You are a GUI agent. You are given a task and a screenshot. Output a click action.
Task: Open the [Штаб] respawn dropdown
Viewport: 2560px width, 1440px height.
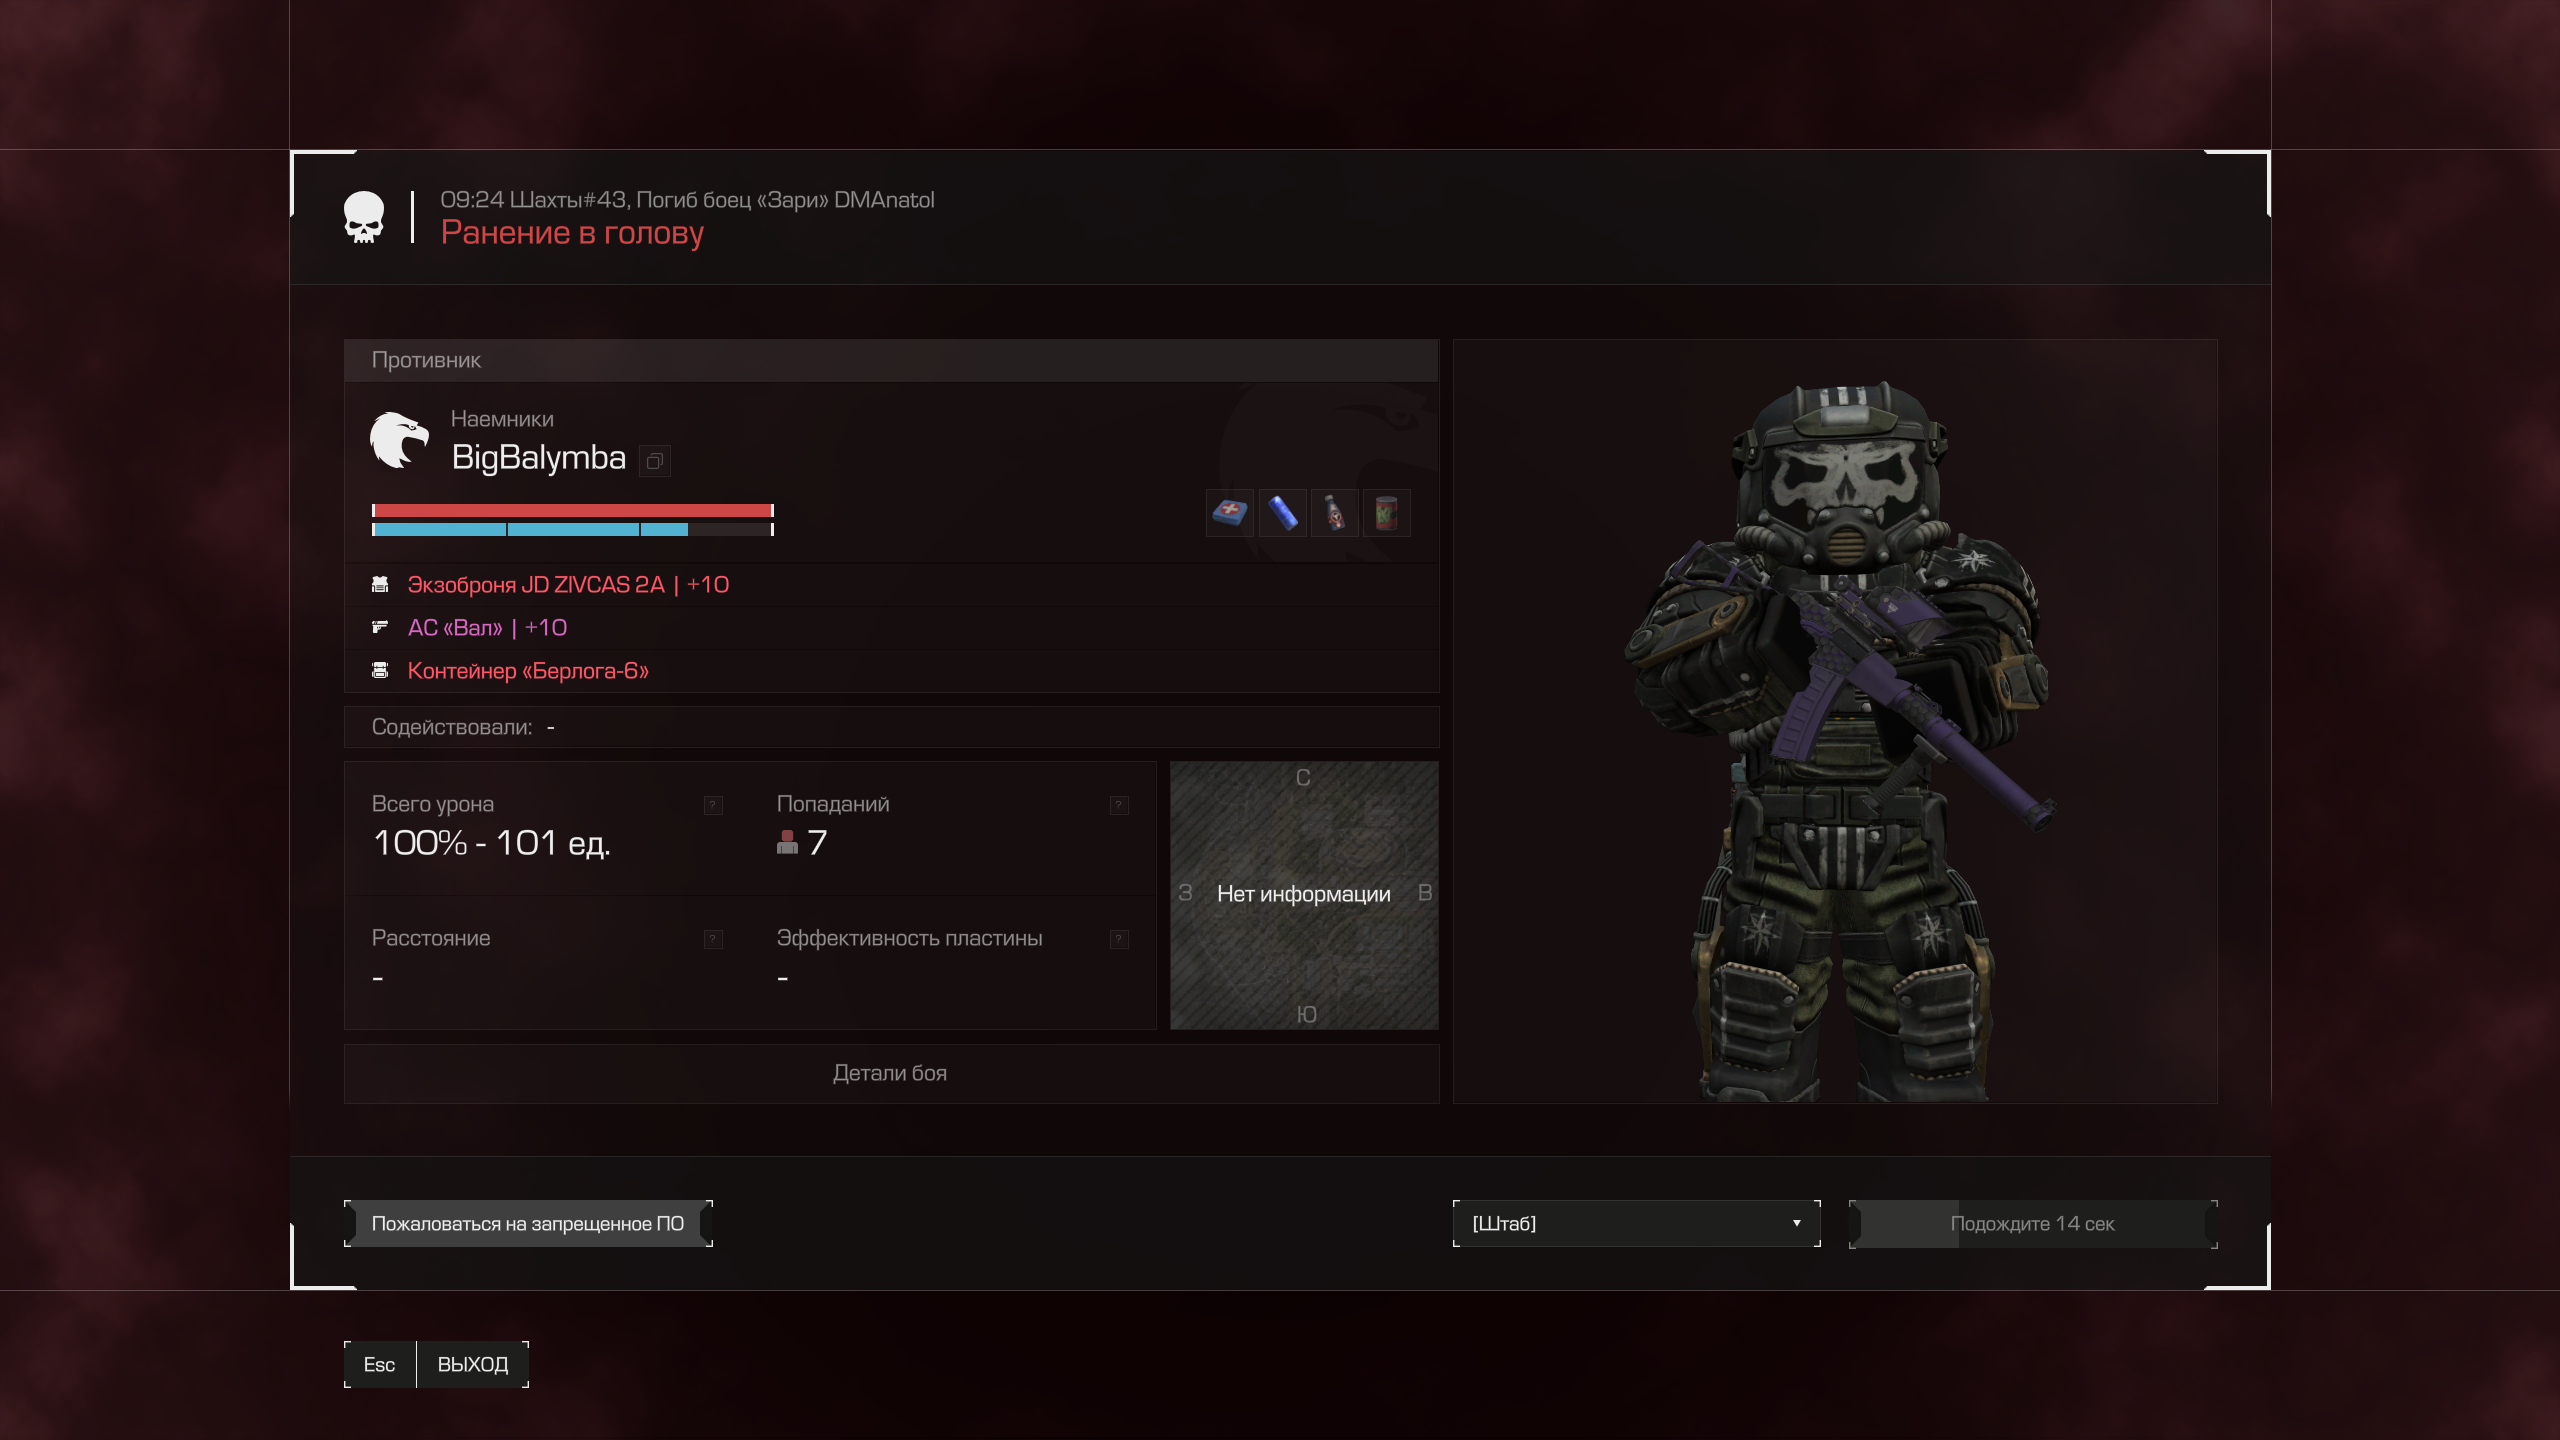point(1636,1223)
